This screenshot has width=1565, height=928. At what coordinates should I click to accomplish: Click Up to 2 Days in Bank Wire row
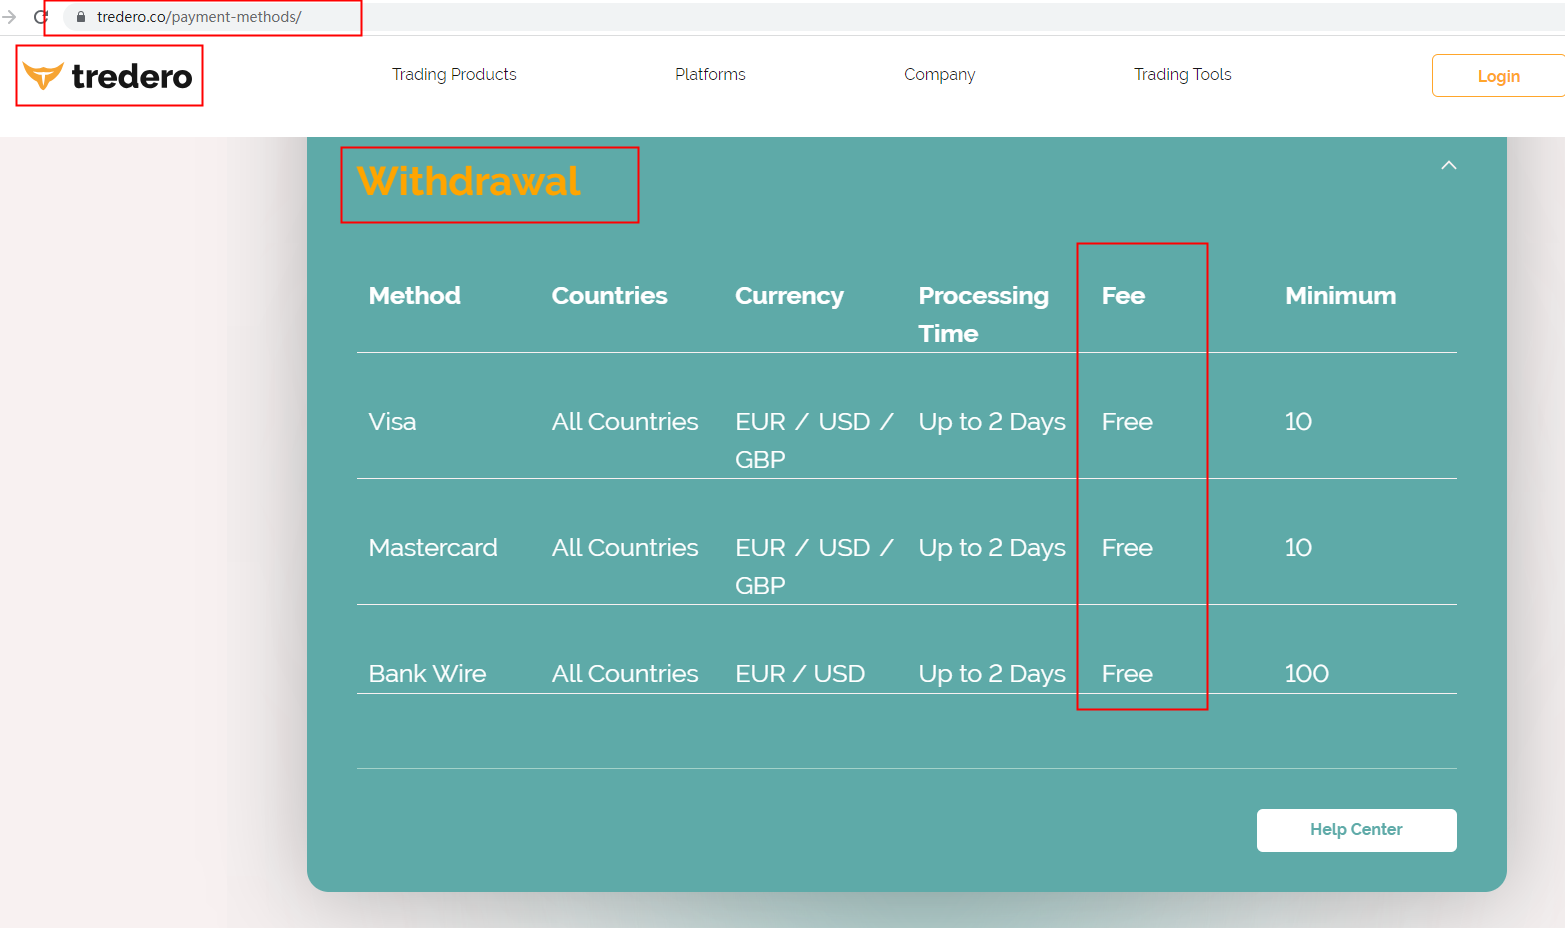pos(992,675)
